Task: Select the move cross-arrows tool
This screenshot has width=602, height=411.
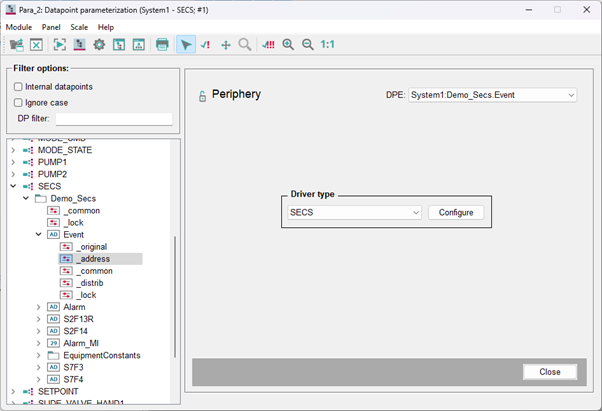Action: pos(225,45)
